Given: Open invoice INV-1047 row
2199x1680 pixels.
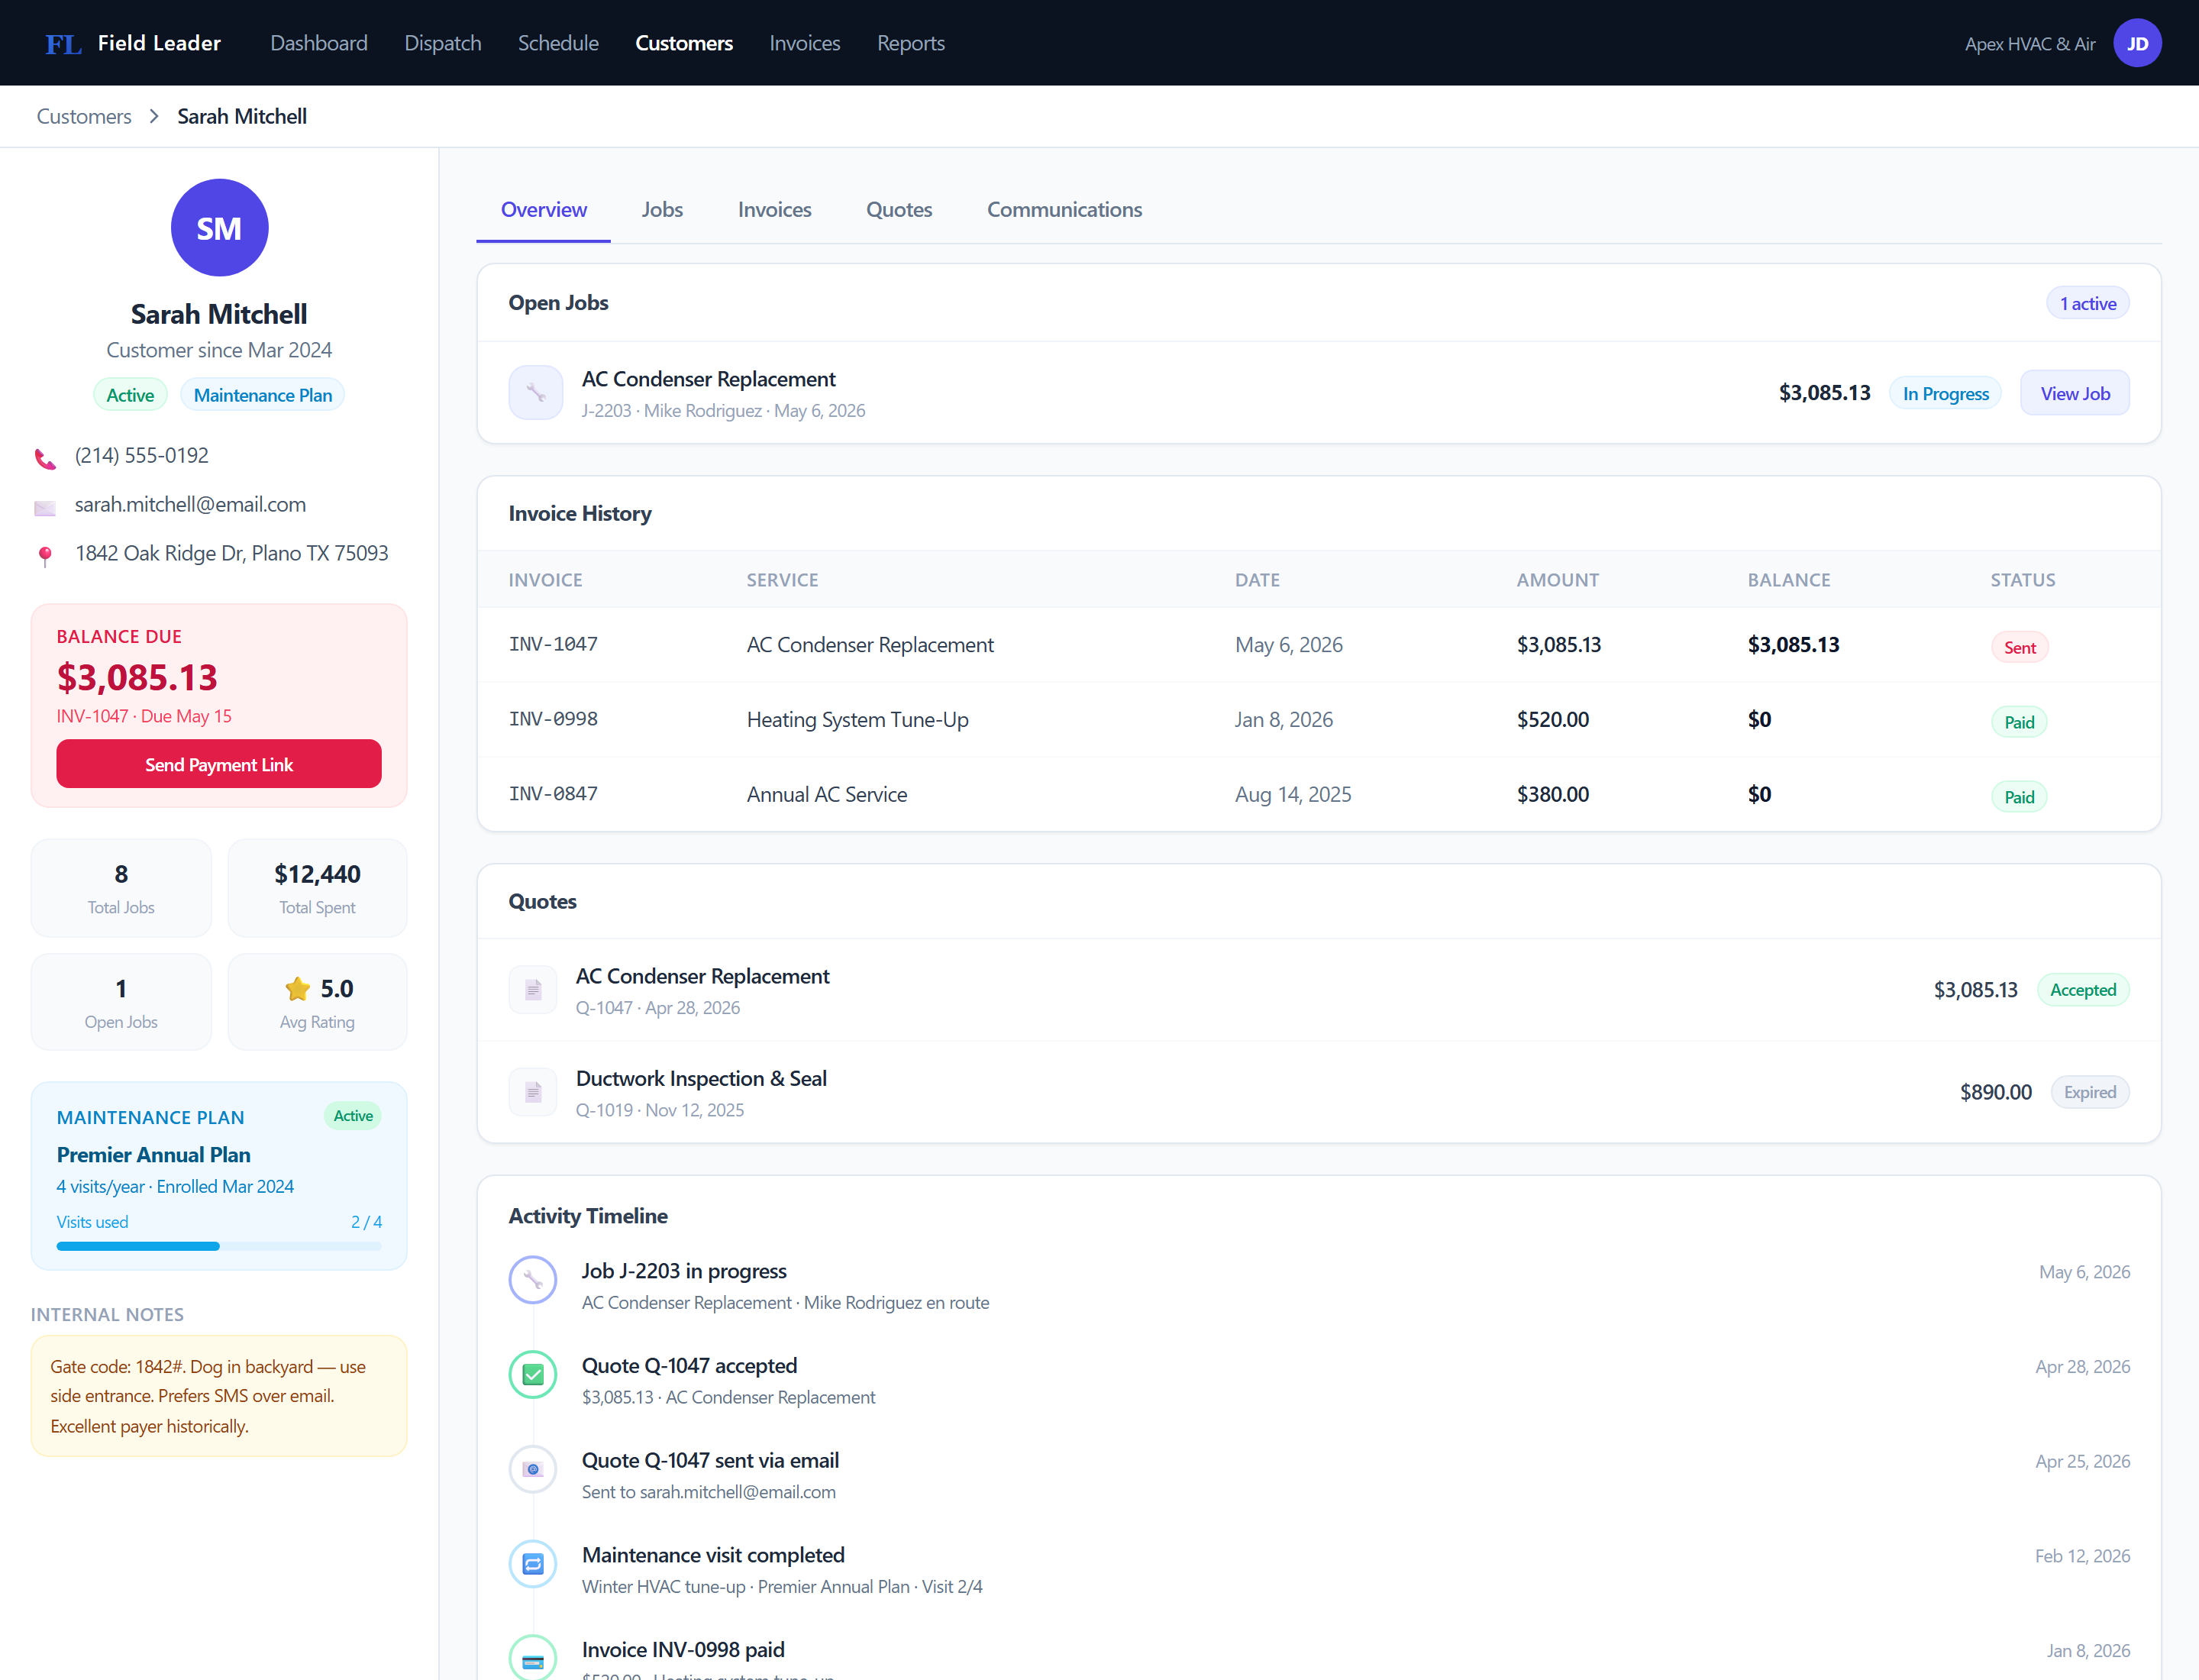Looking at the screenshot, I should 1319,645.
